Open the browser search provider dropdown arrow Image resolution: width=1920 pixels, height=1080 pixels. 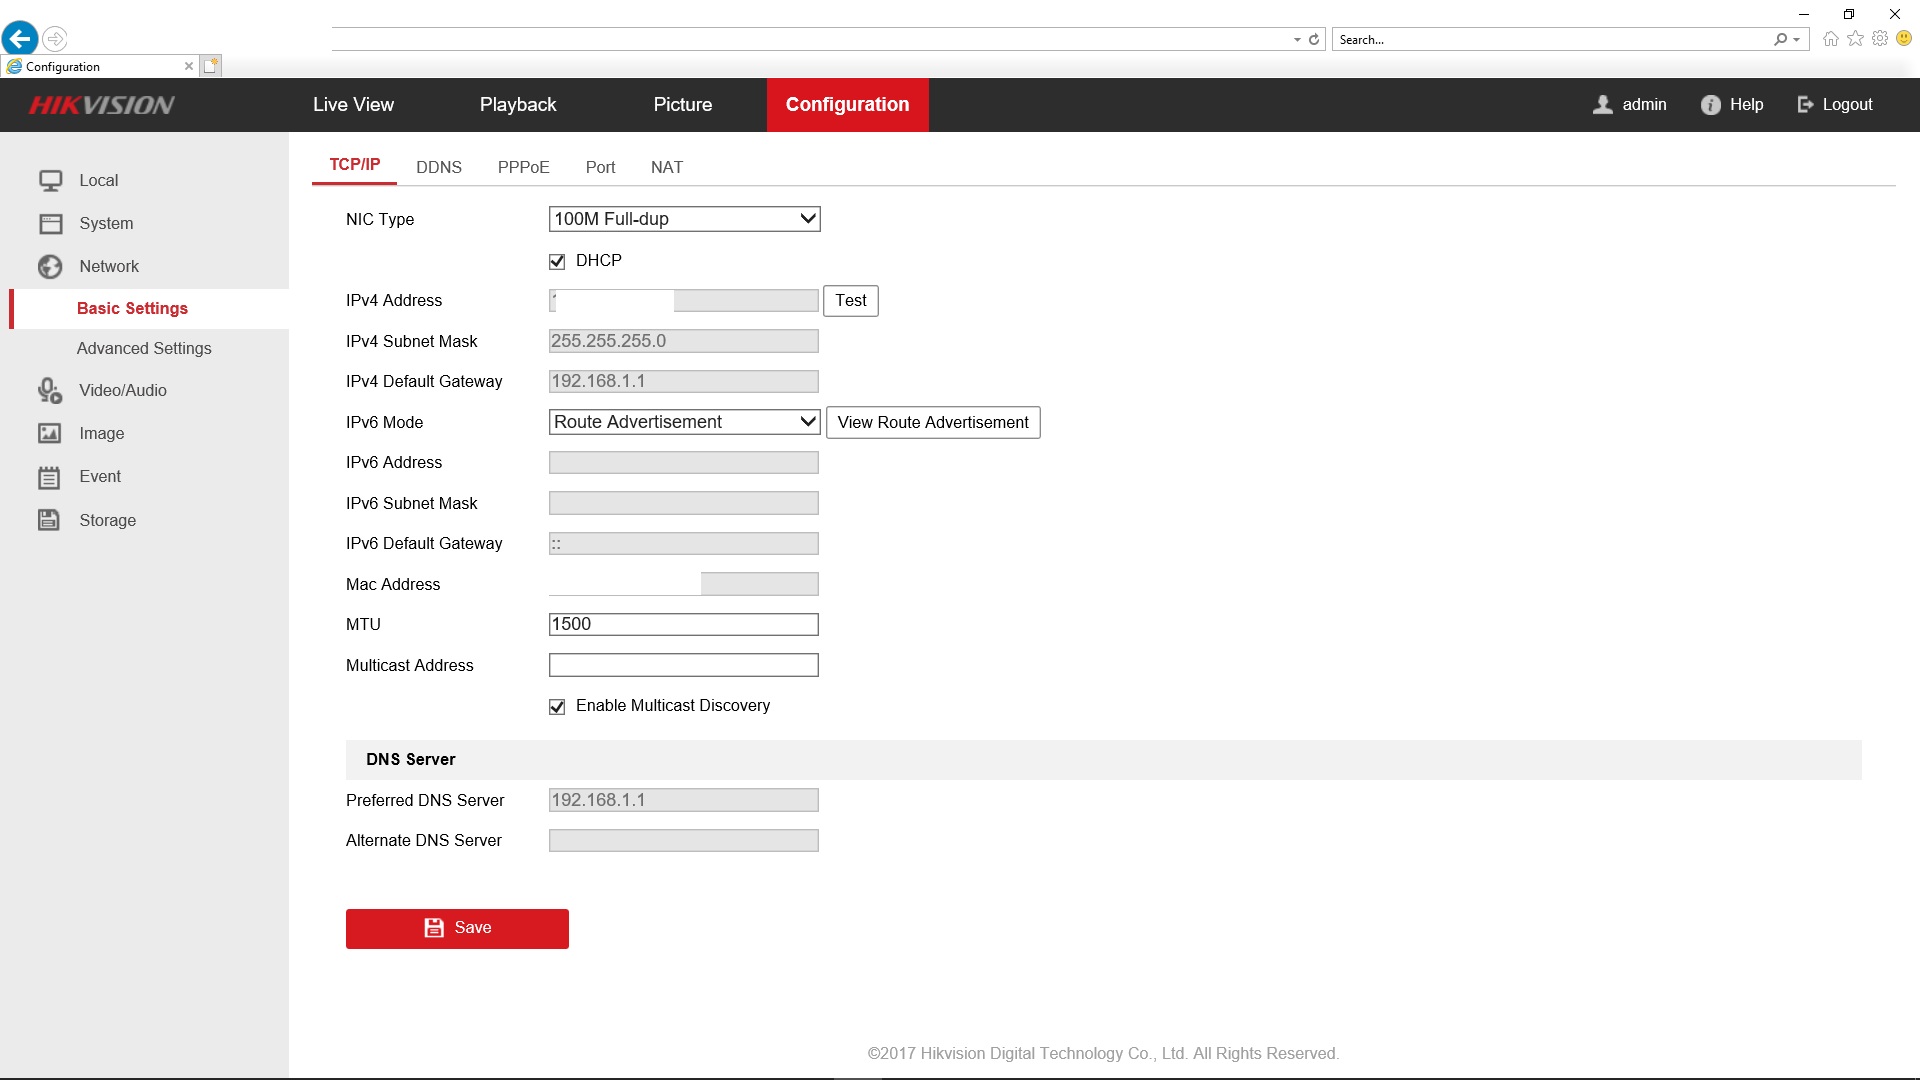(x=1797, y=40)
